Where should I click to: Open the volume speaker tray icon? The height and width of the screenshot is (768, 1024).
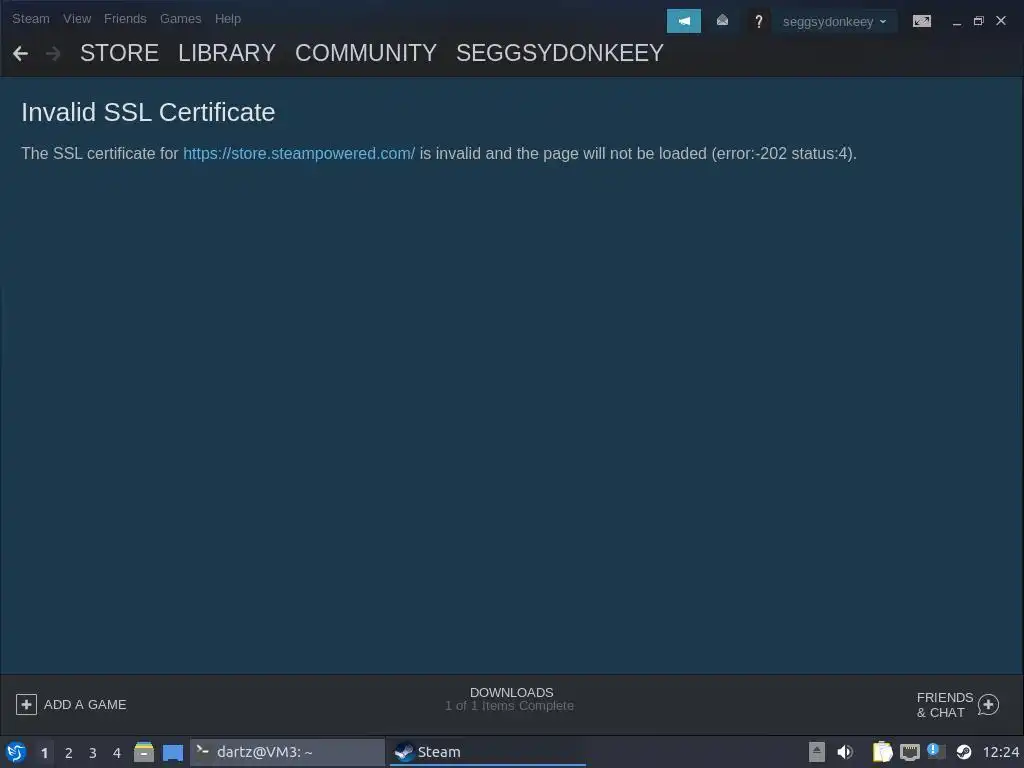coord(845,752)
